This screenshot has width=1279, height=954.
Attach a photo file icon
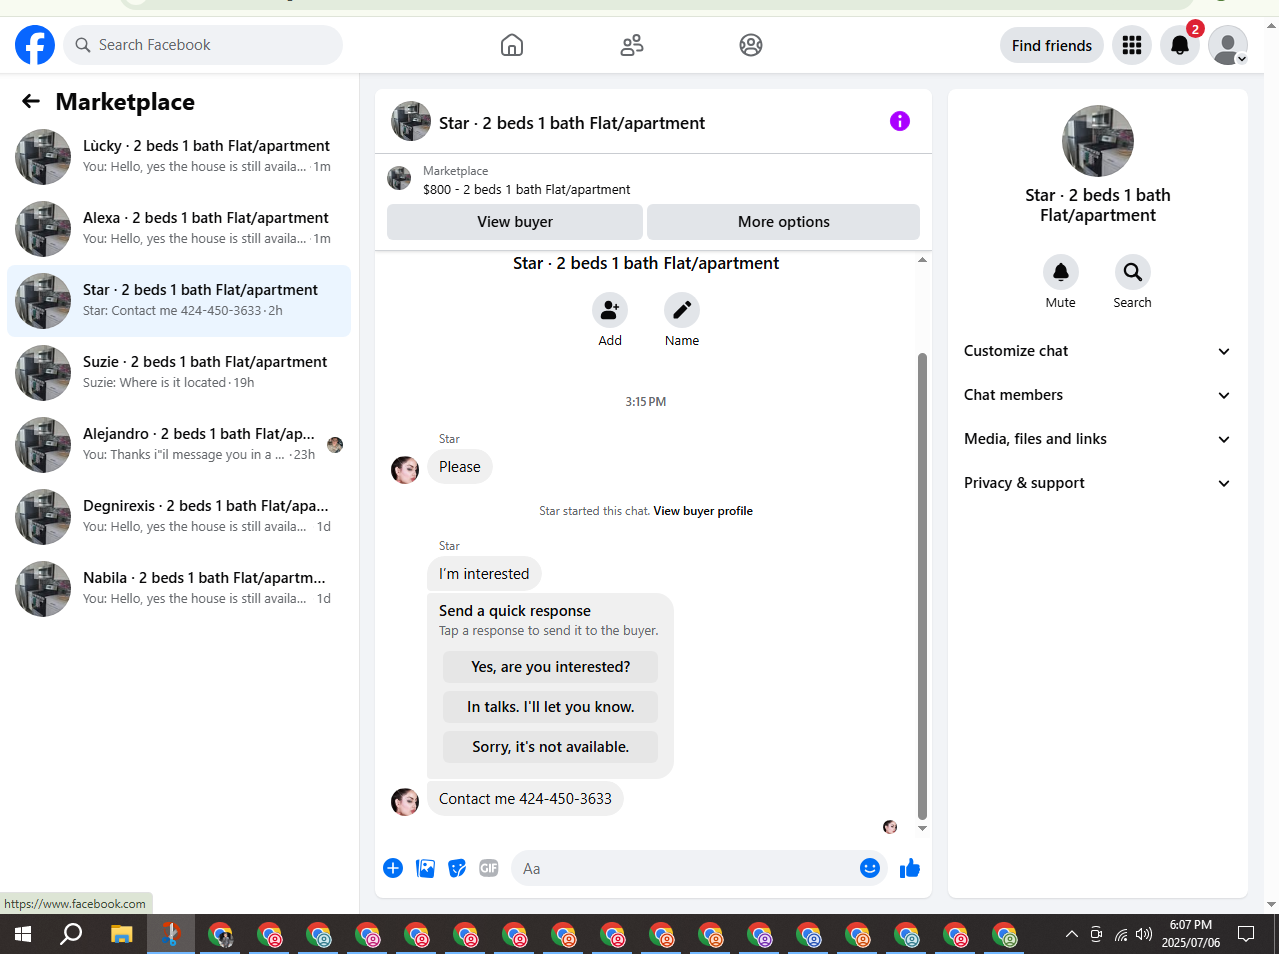pyautogui.click(x=425, y=868)
